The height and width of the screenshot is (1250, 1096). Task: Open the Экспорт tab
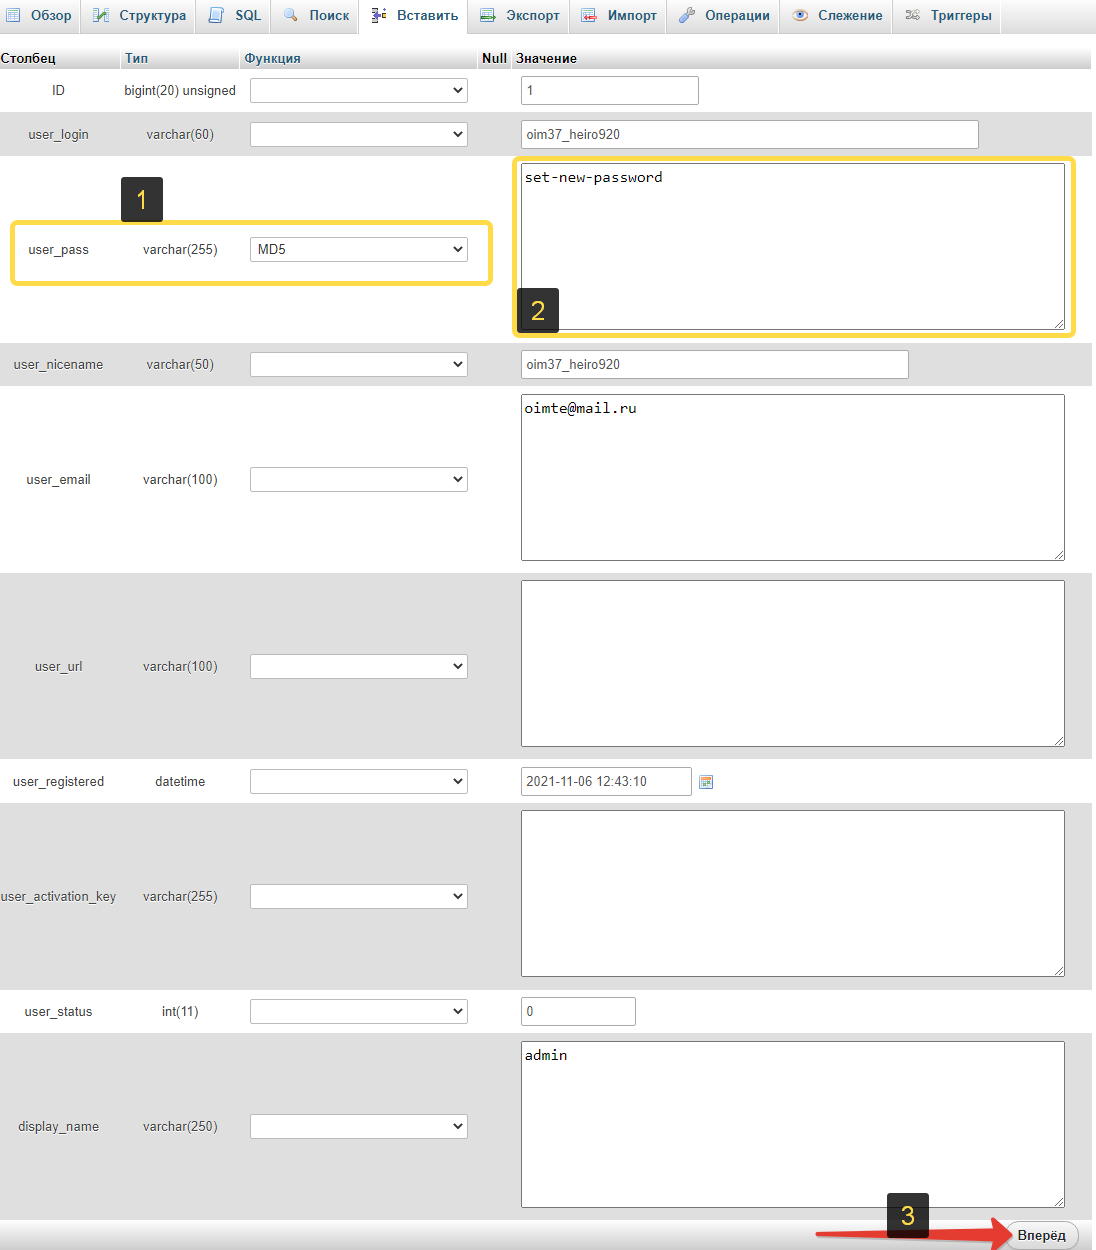519,16
